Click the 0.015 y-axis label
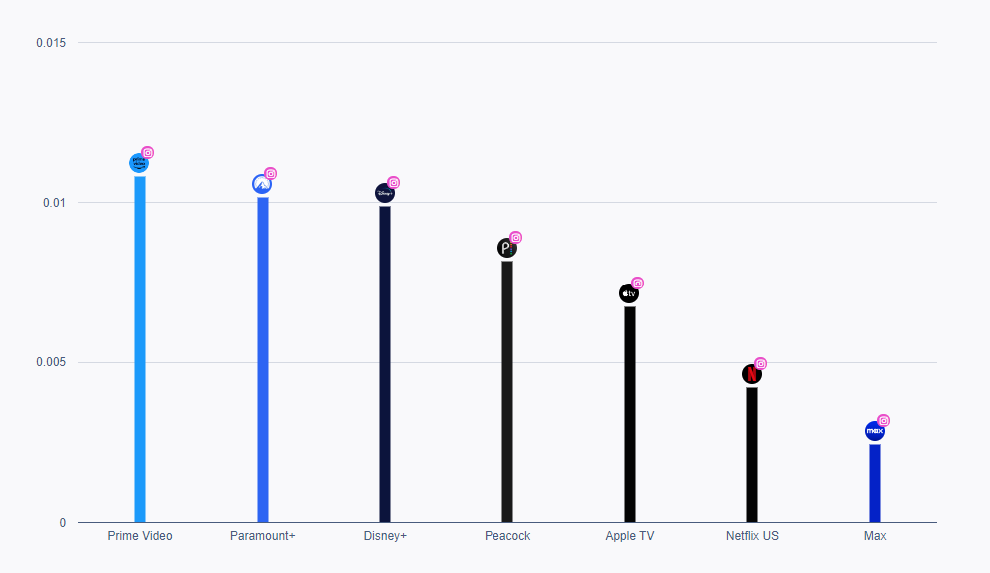 [51, 43]
